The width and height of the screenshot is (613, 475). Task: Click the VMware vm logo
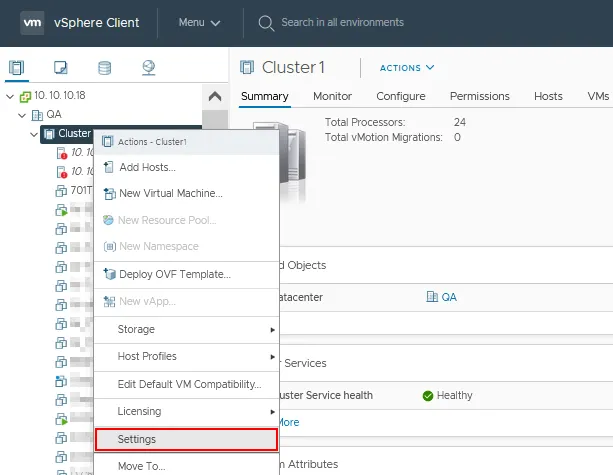pos(32,22)
